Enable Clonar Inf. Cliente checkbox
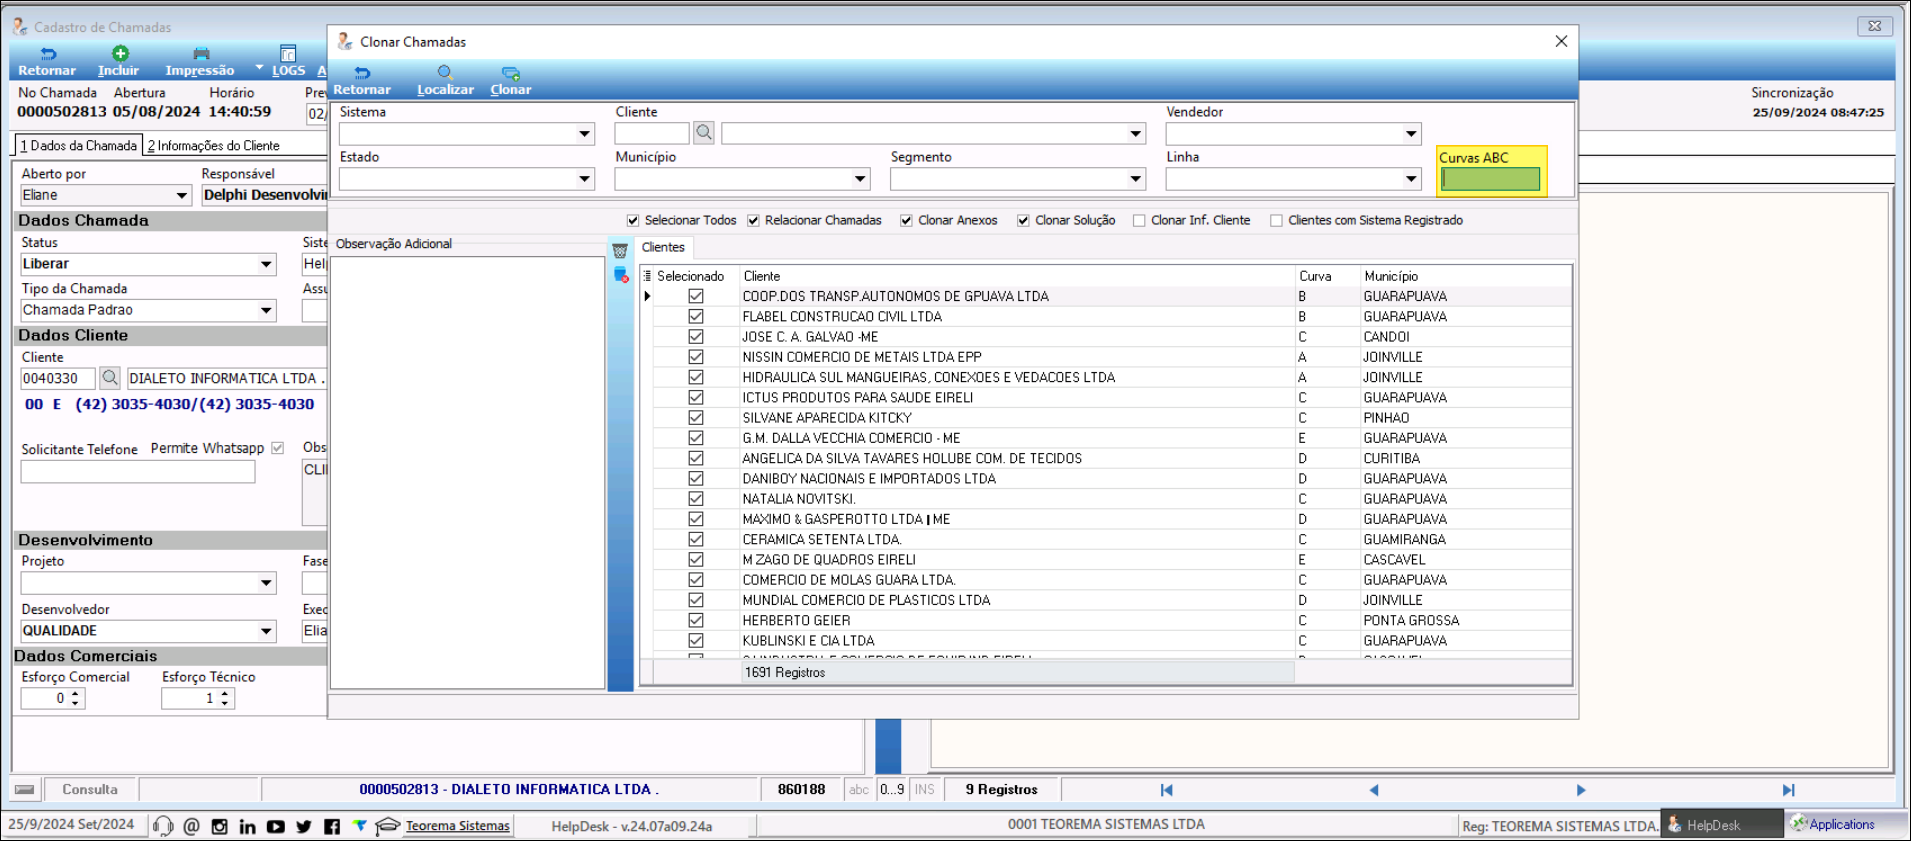The height and width of the screenshot is (841, 1911). pos(1139,220)
